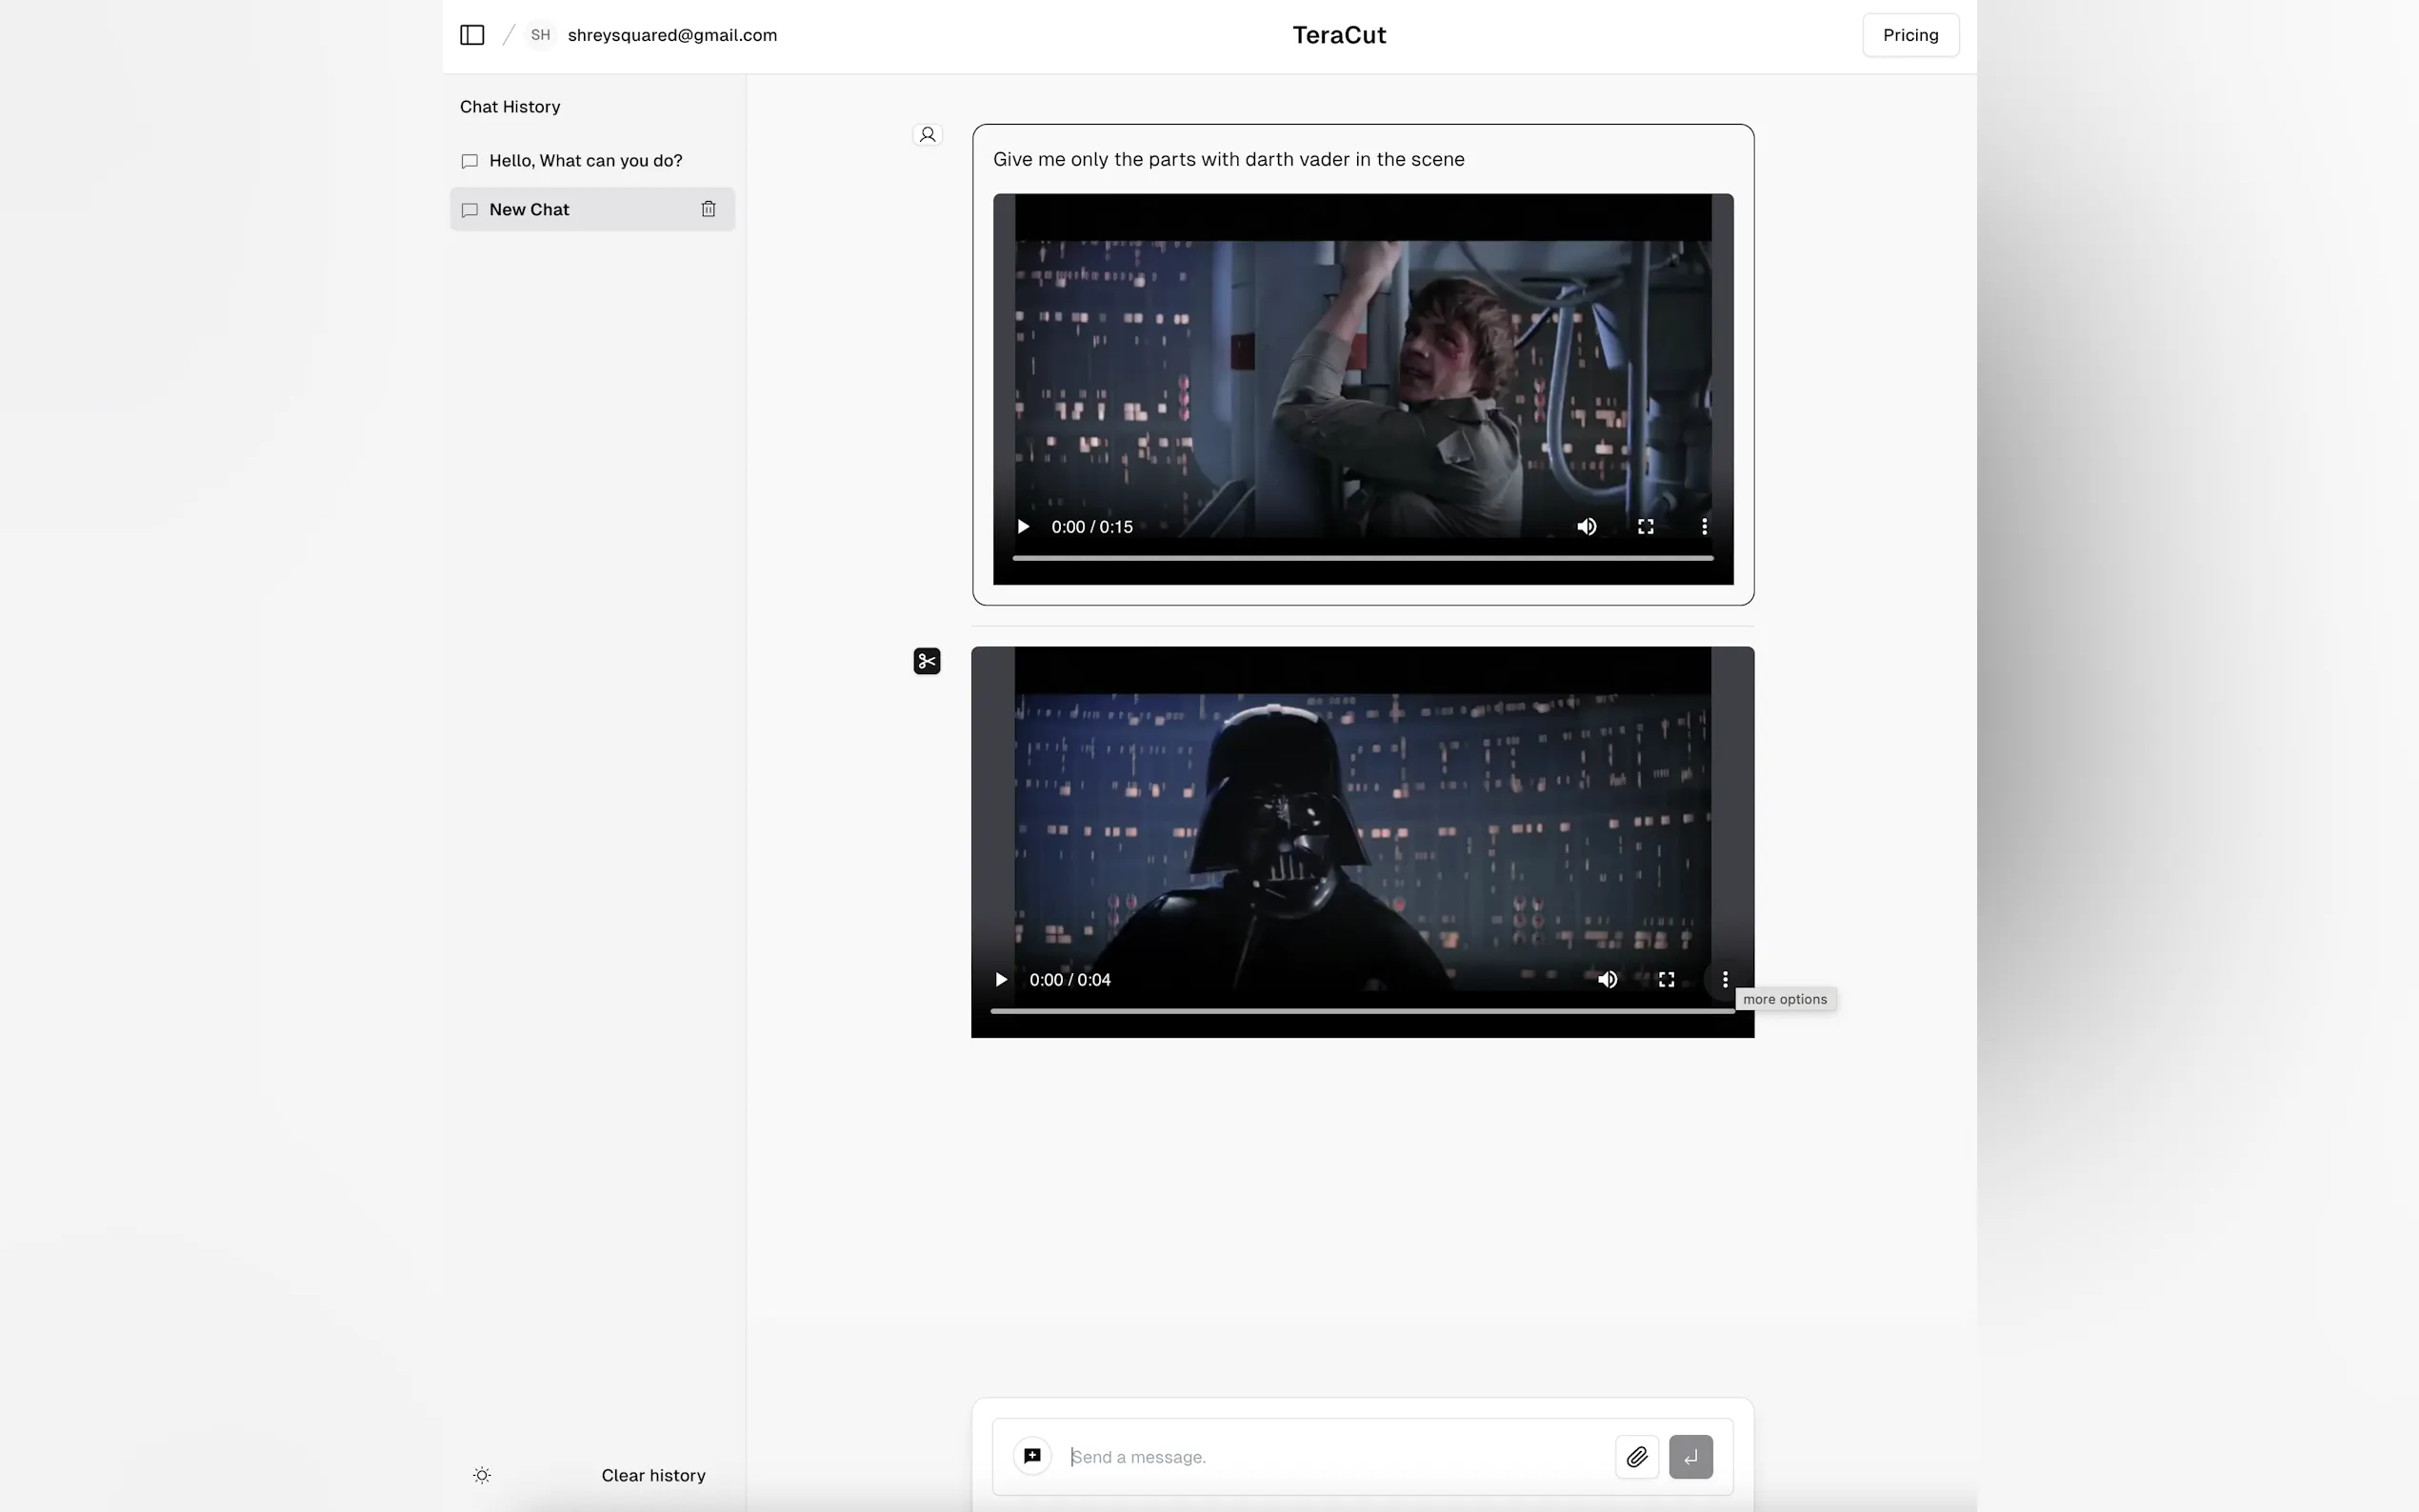Open account menu shreysquared@gmail.com
Screen dimensions: 2419x1512
671,35
